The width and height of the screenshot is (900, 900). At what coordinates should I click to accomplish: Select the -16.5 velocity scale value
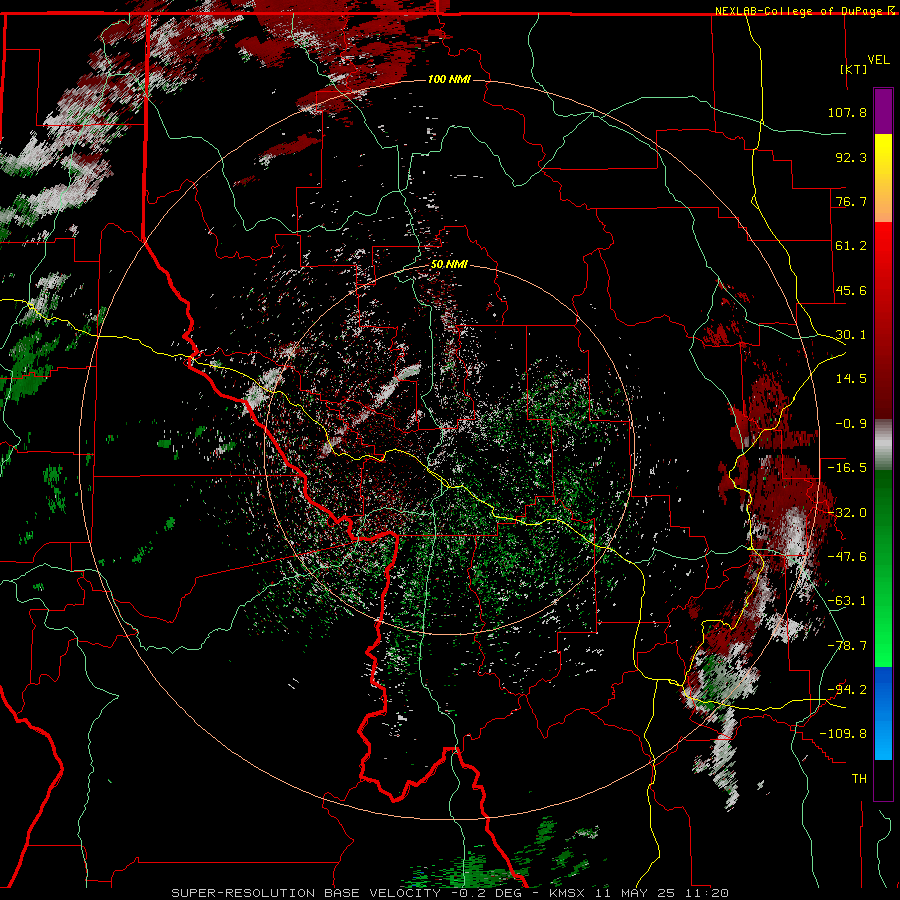847,468
